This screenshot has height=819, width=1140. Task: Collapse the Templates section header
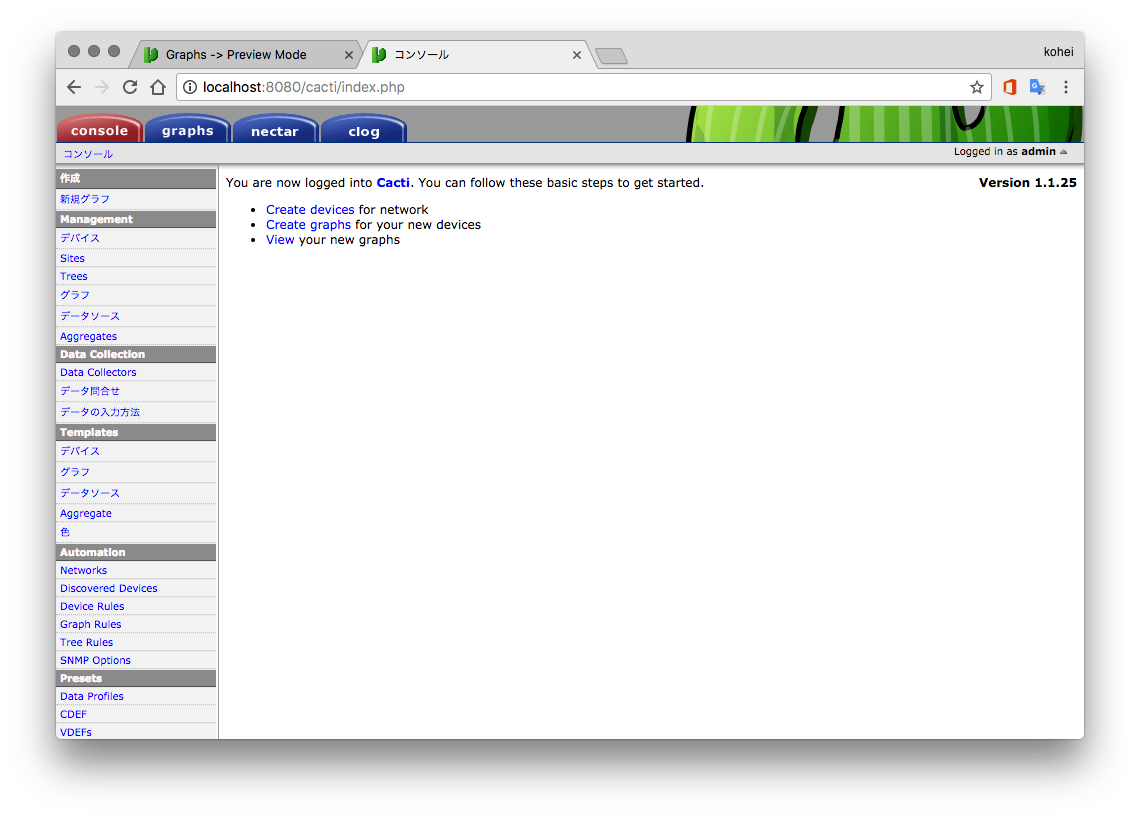(136, 432)
